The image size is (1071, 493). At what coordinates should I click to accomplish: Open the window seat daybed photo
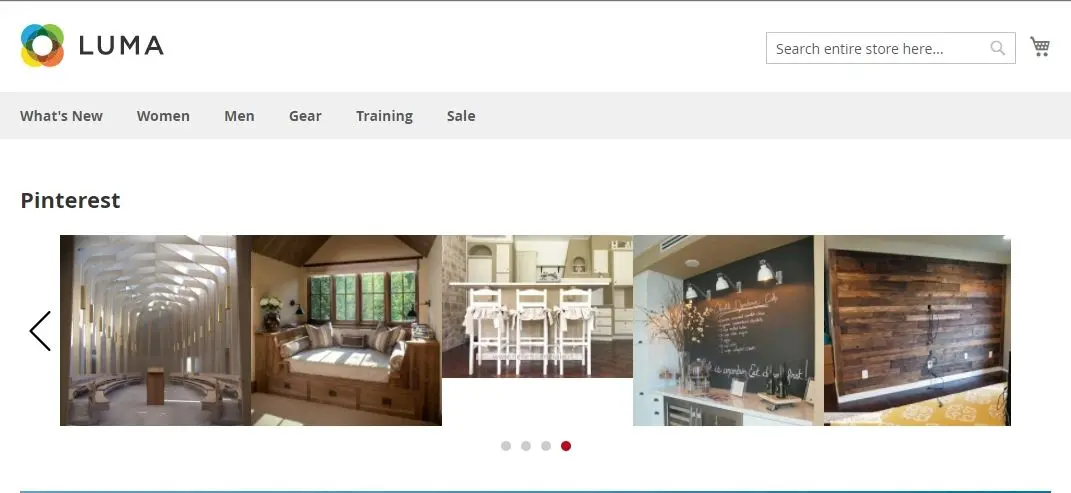point(346,330)
